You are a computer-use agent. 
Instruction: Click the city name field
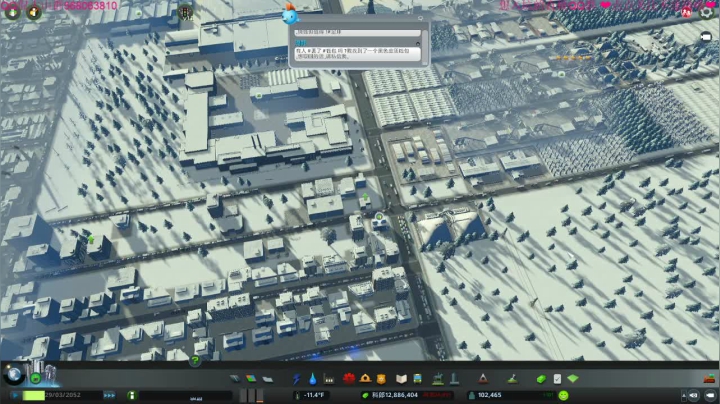186,396
